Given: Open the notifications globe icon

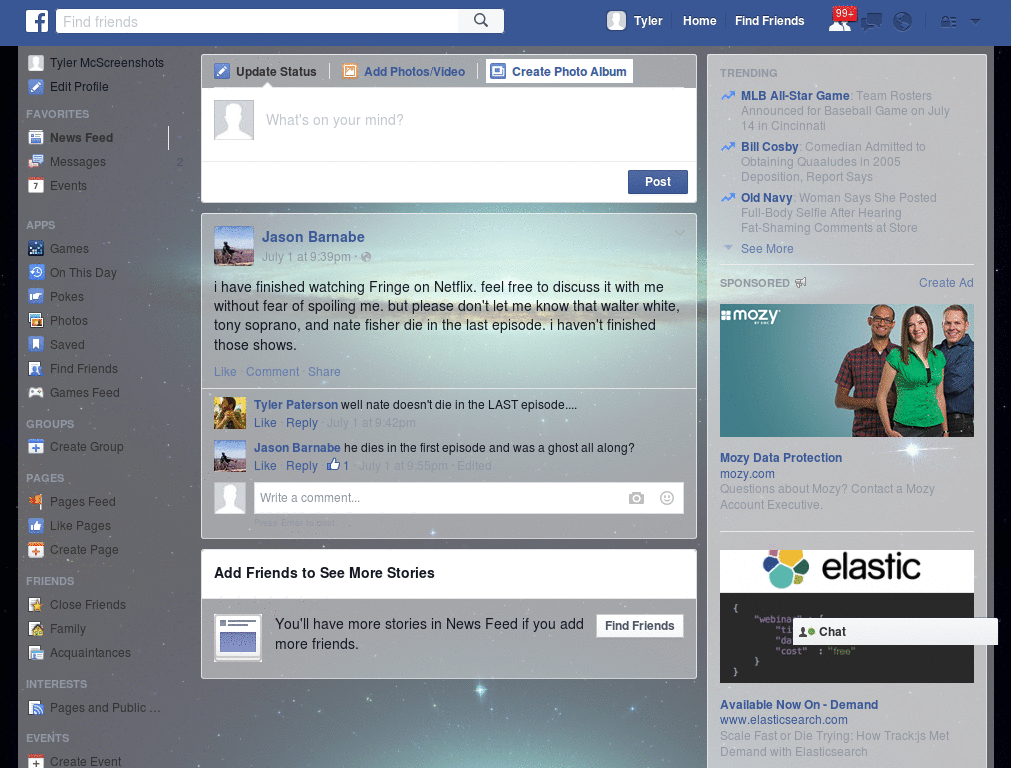Looking at the screenshot, I should [903, 22].
